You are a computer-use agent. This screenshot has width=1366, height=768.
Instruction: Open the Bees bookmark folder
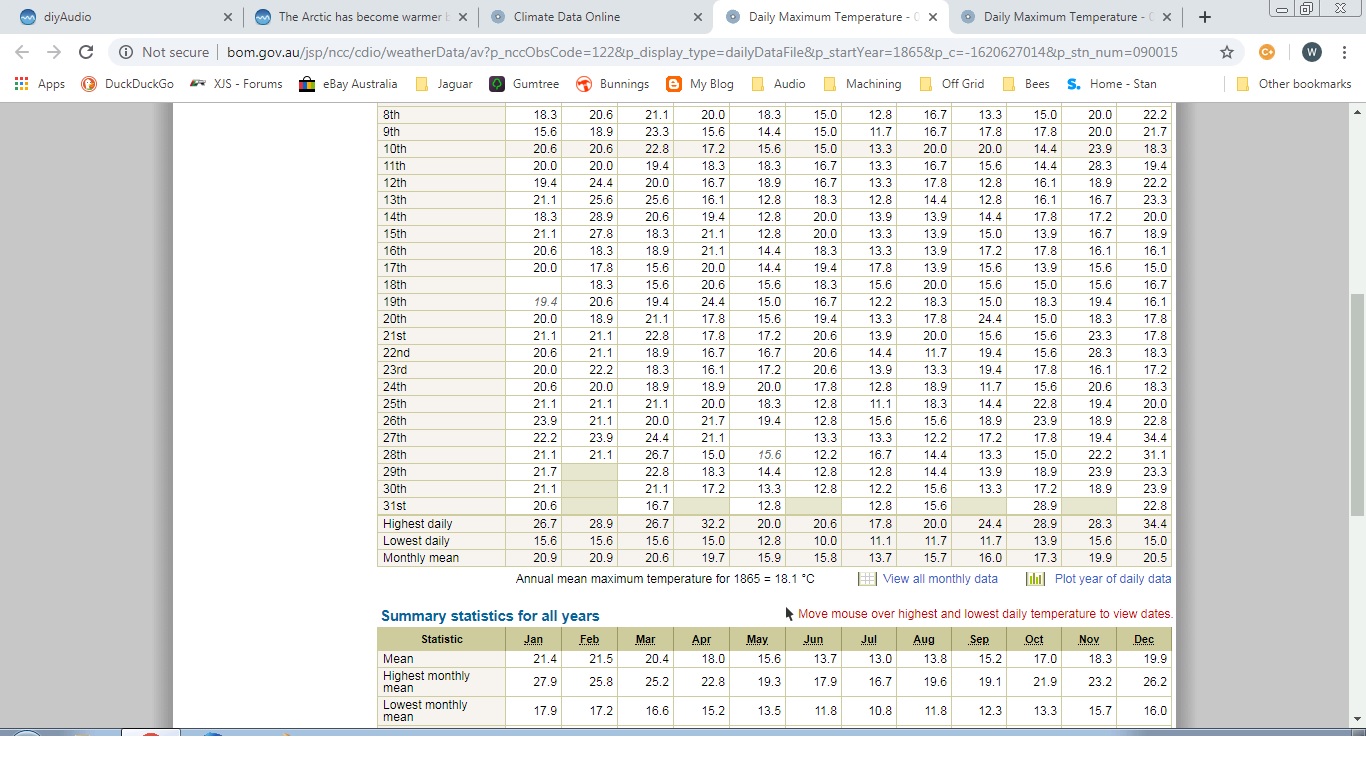pyautogui.click(x=1025, y=84)
